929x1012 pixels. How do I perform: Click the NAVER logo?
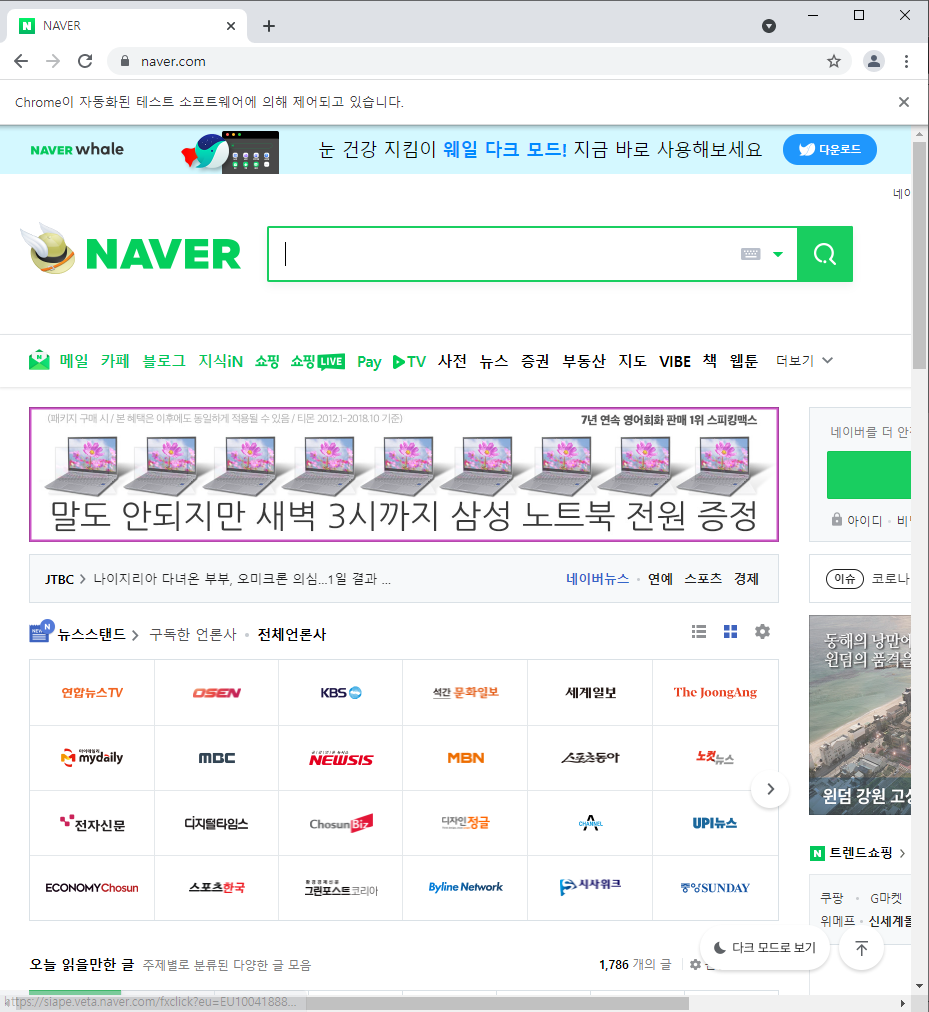point(163,254)
